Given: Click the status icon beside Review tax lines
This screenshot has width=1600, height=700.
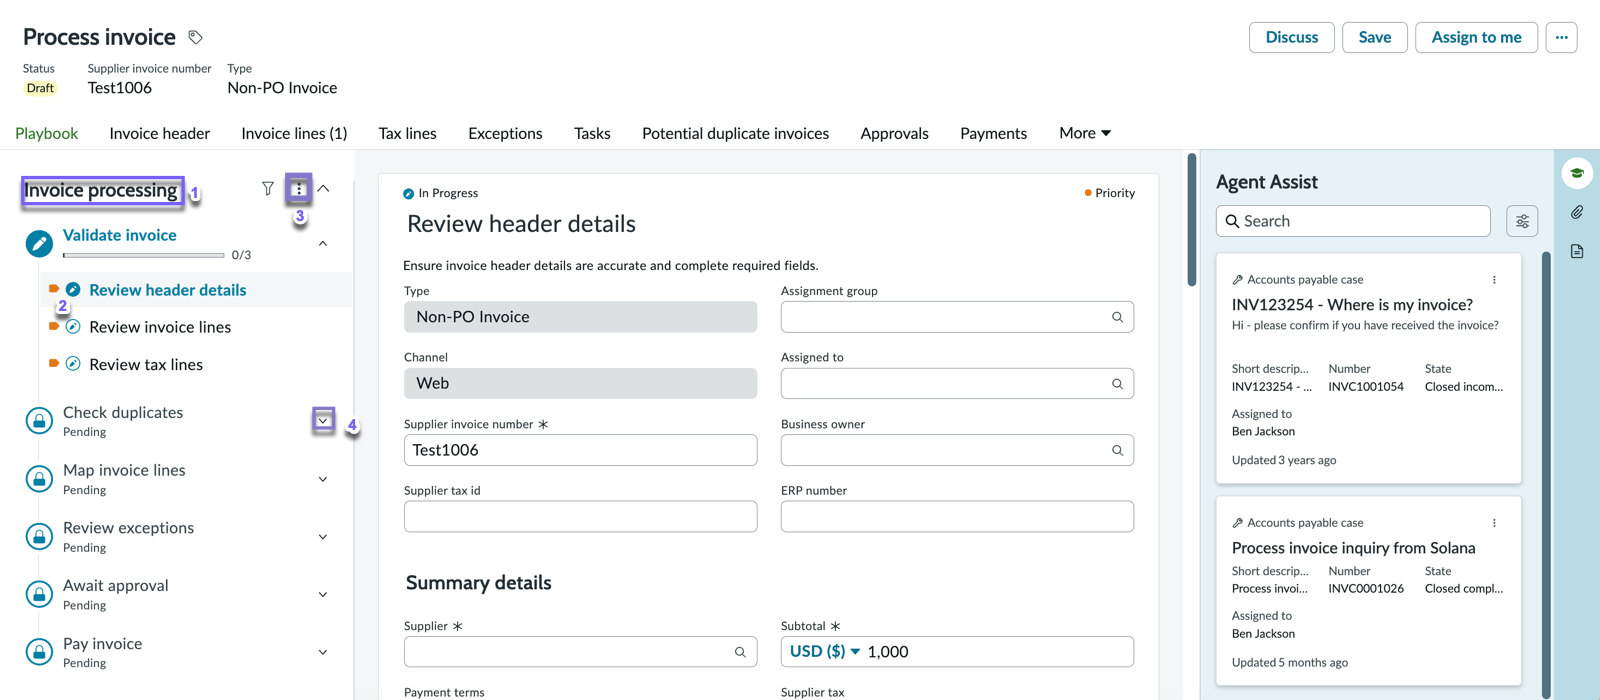Looking at the screenshot, I should [73, 364].
